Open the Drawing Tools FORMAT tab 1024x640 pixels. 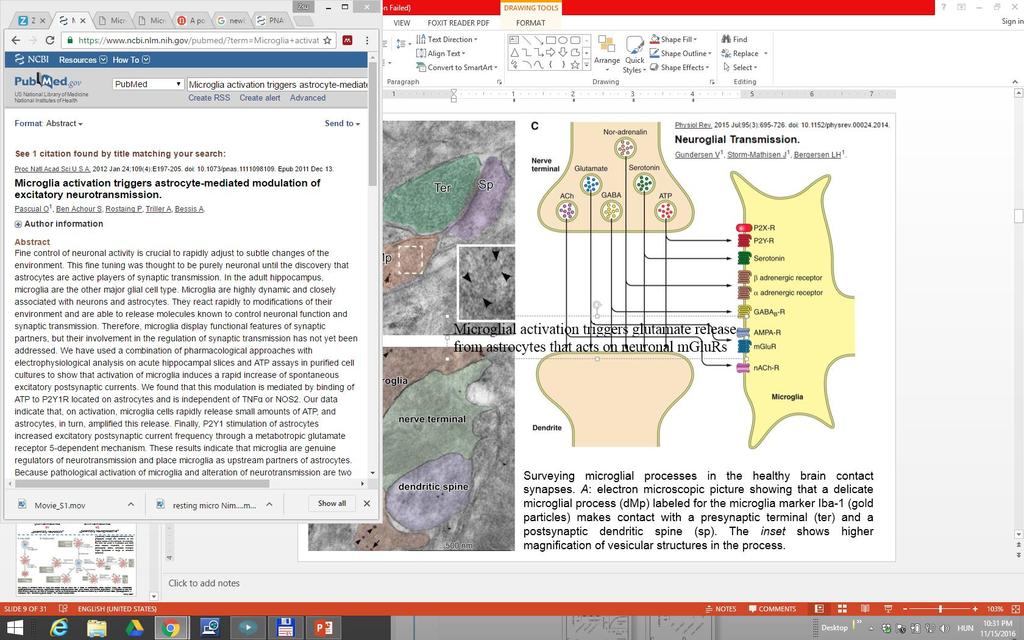click(530, 23)
